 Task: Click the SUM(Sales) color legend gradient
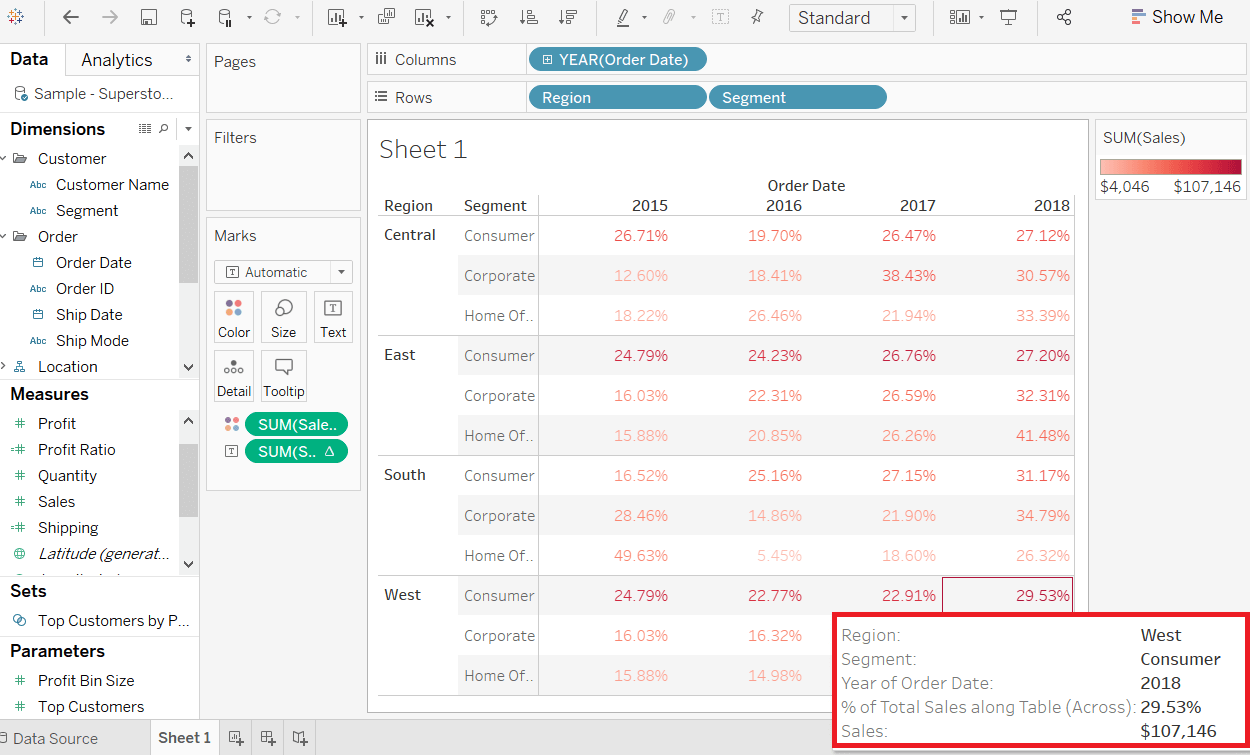pos(1170,167)
